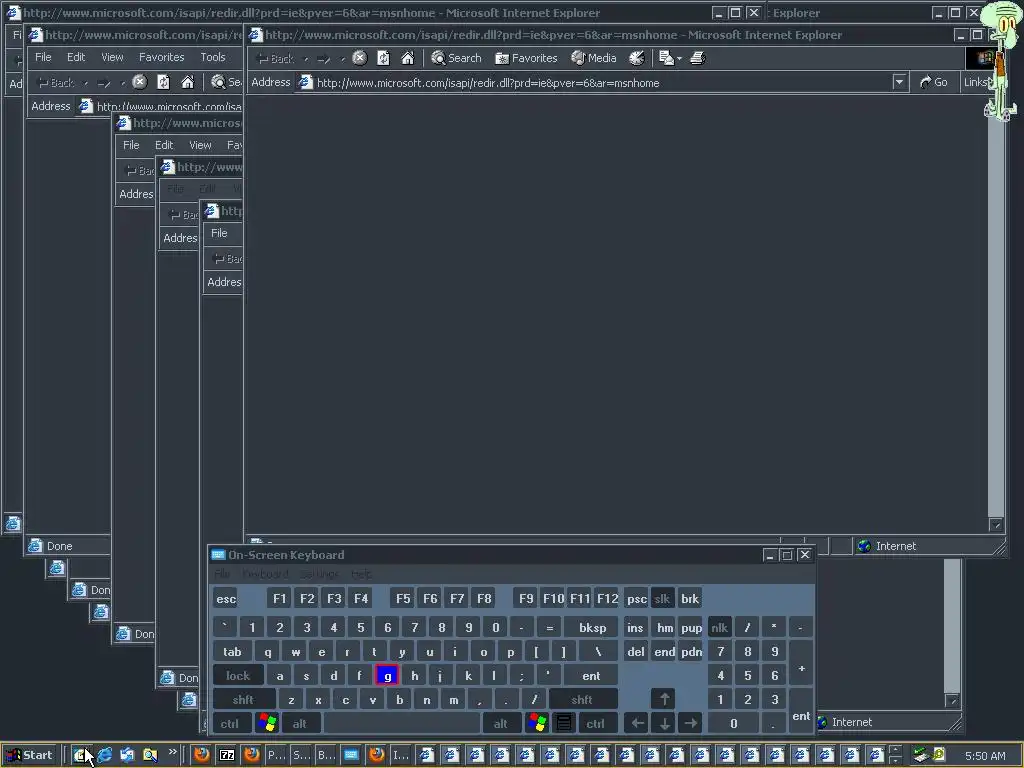Screen dimensions: 1024x768
Task: Open the Search pane in the front IE window
Action: click(x=456, y=58)
